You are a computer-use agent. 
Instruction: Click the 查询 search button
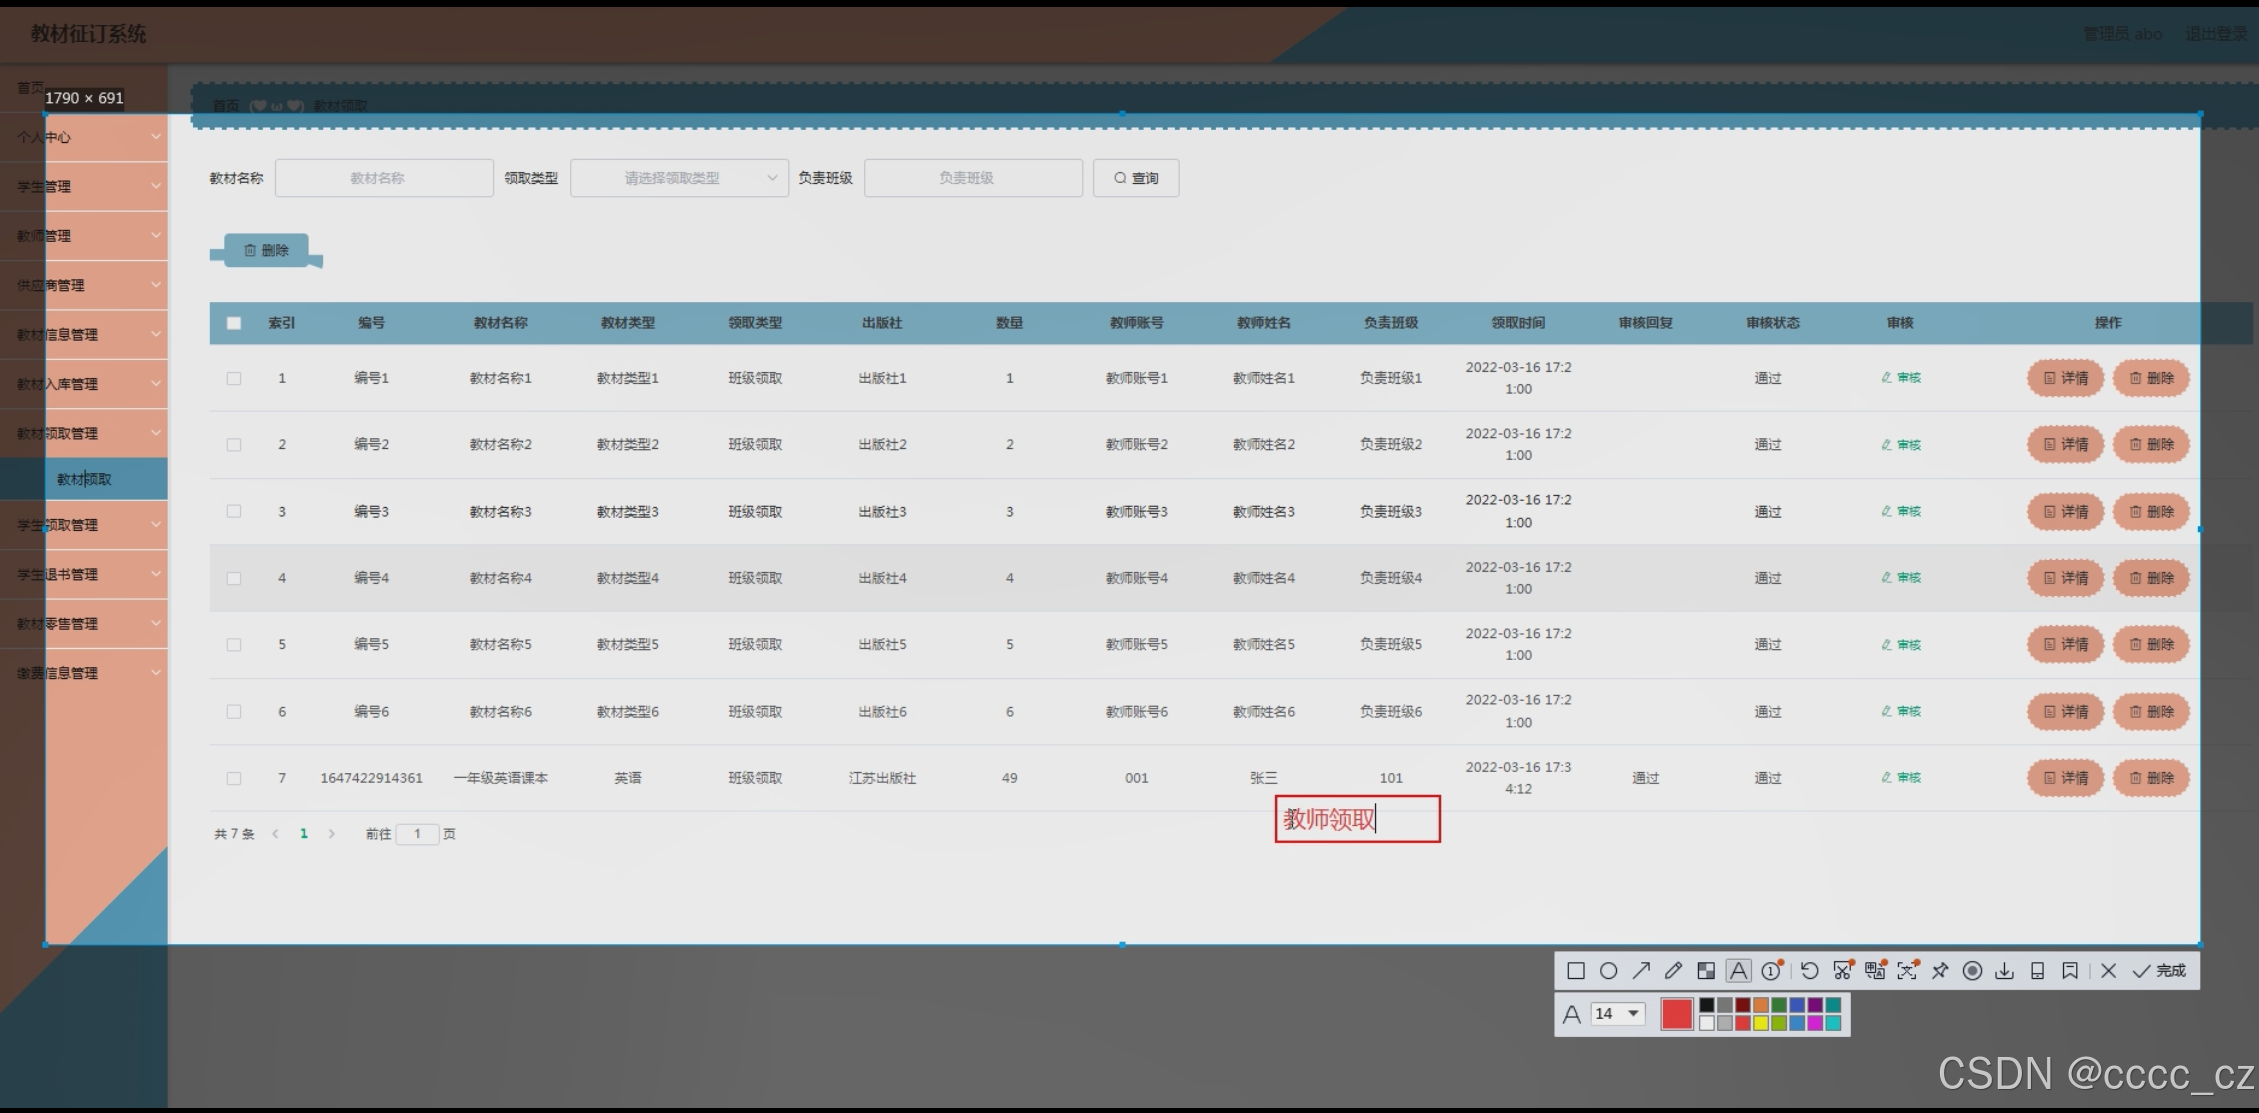point(1136,178)
